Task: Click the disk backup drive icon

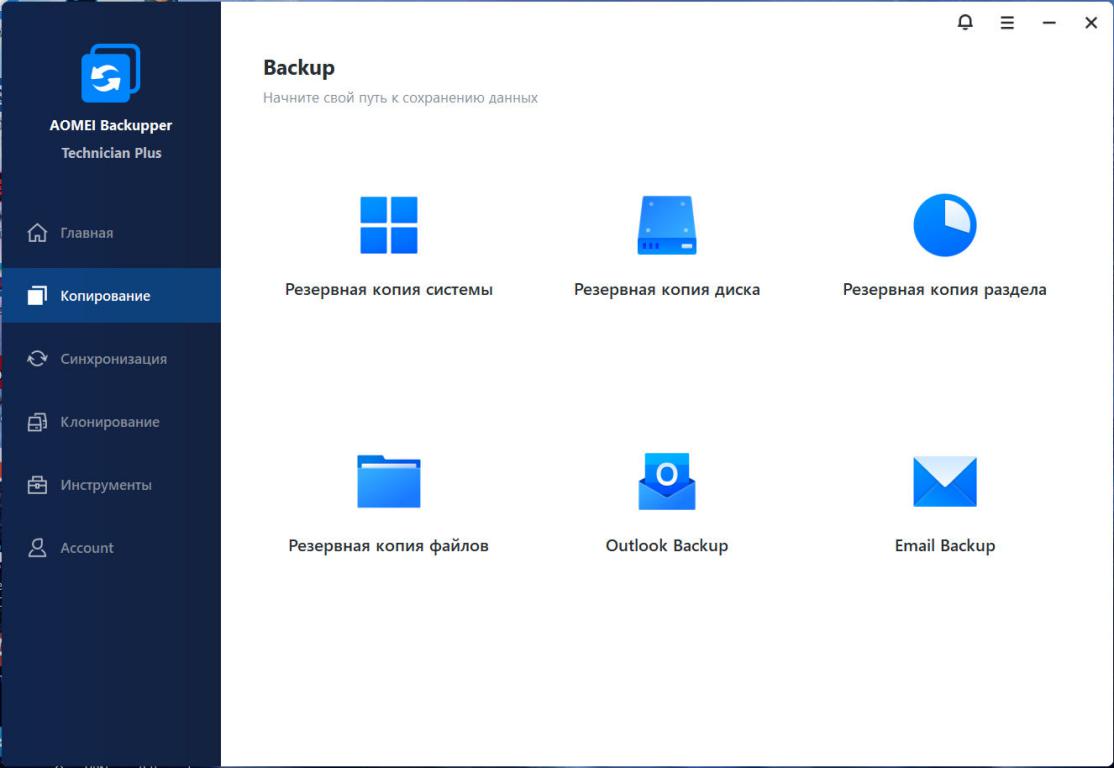Action: [x=667, y=225]
